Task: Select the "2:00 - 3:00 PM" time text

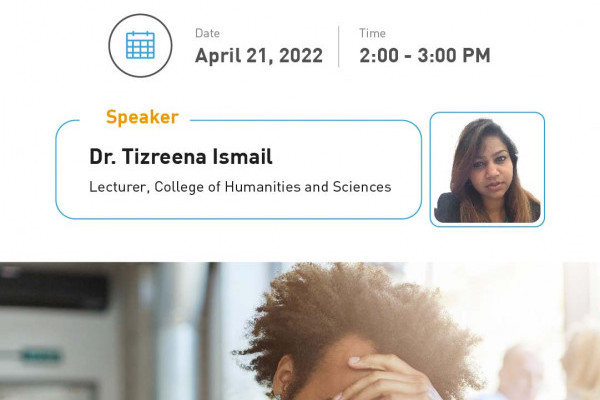Action: [x=424, y=56]
